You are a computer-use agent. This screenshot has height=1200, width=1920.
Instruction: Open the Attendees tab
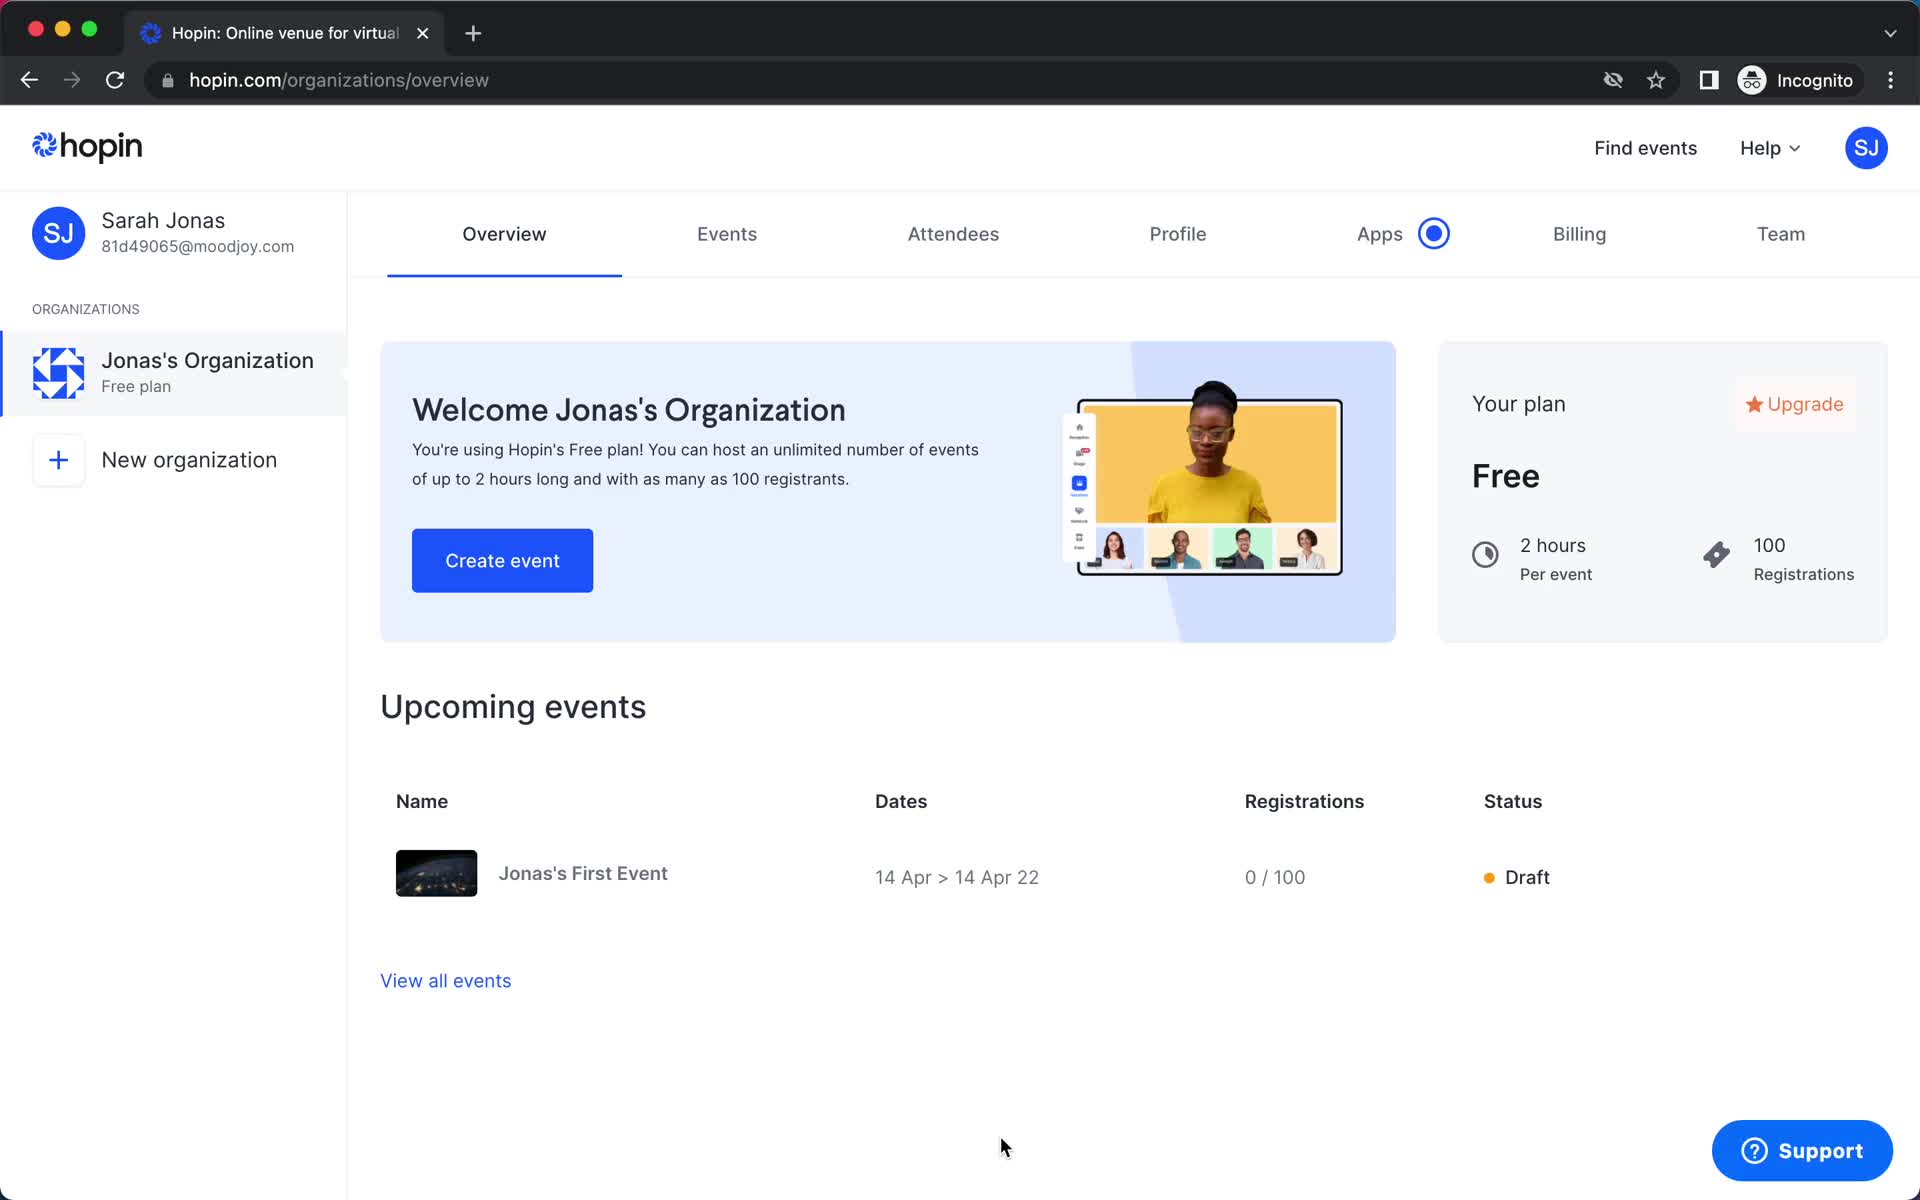click(x=953, y=234)
